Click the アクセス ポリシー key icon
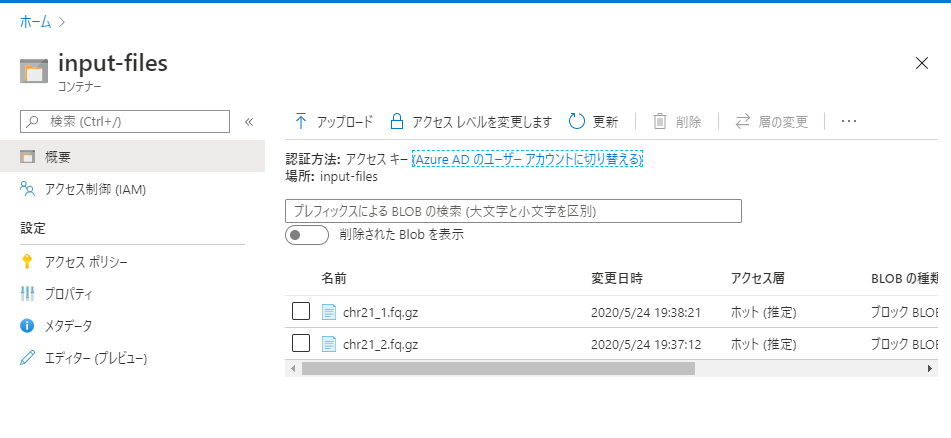The width and height of the screenshot is (951, 438). [x=27, y=262]
